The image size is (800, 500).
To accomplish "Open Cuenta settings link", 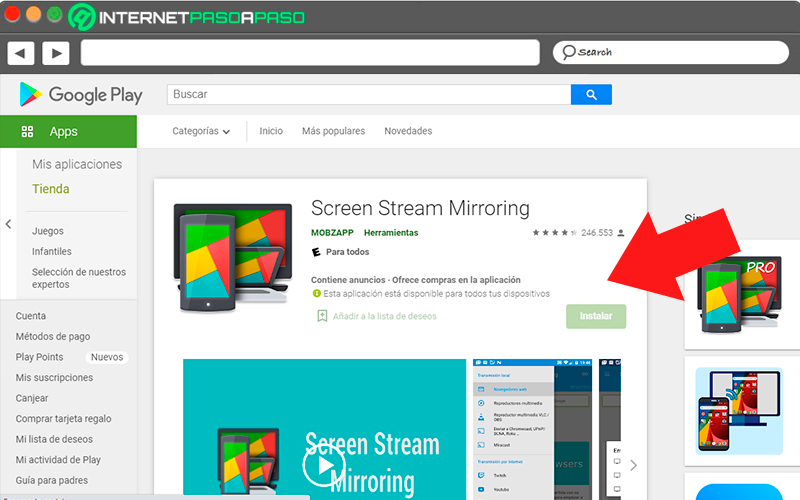I will pyautogui.click(x=31, y=316).
